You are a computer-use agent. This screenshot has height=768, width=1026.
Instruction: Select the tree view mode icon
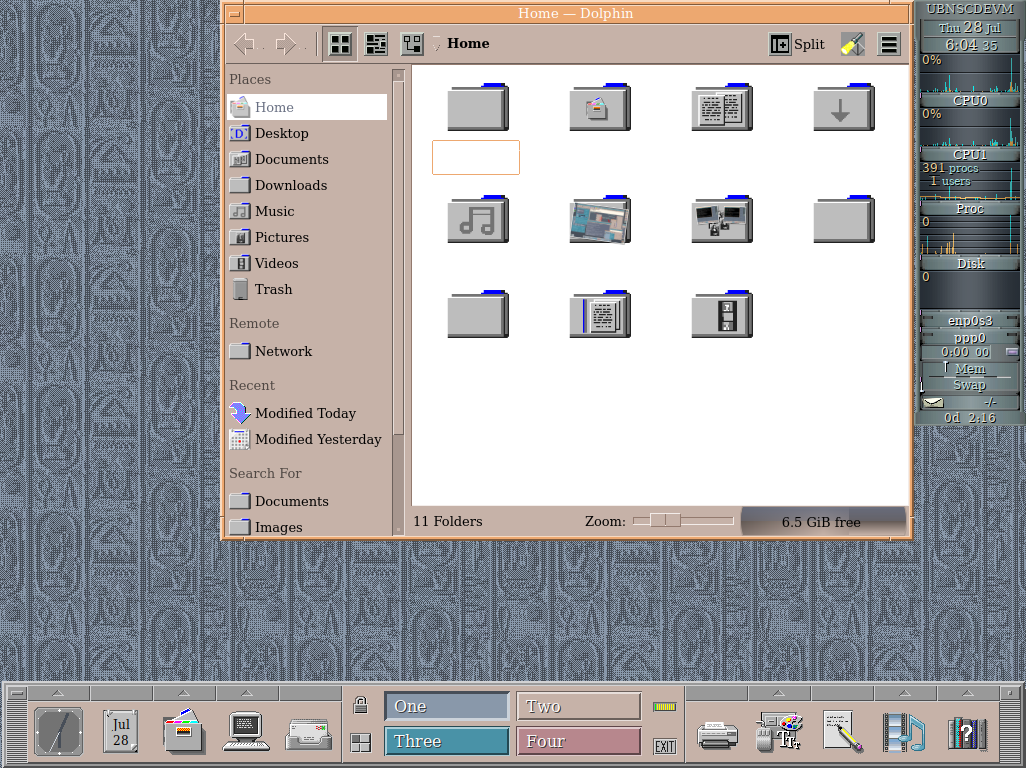(411, 44)
